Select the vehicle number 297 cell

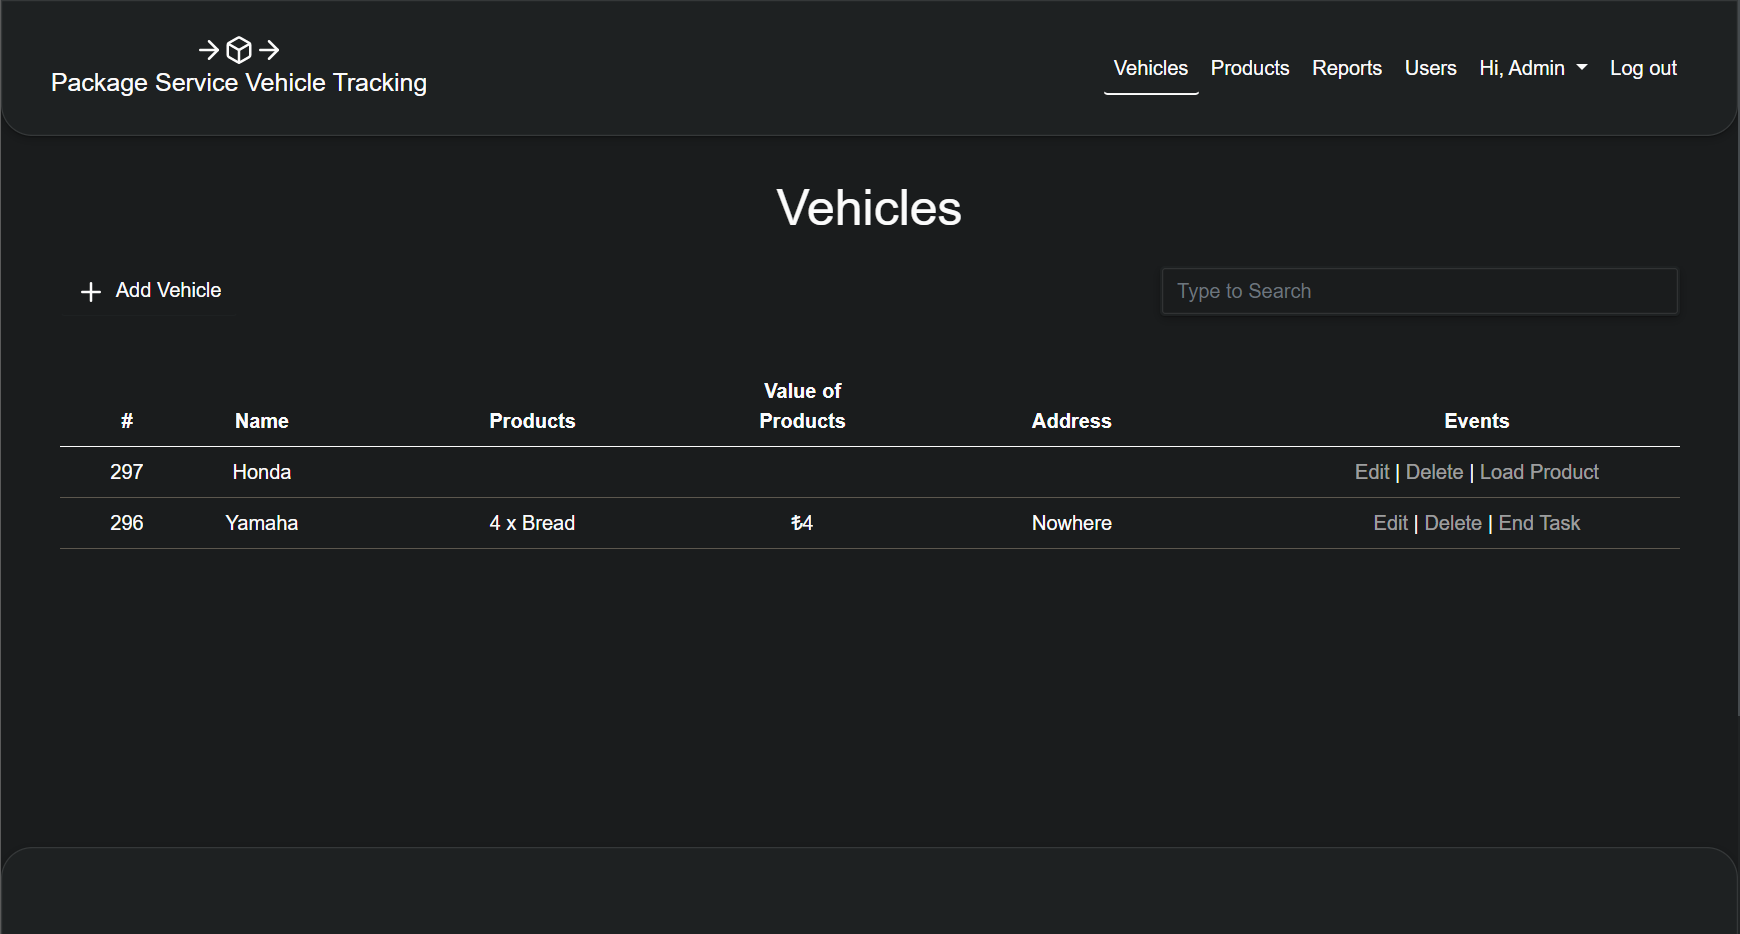127,472
